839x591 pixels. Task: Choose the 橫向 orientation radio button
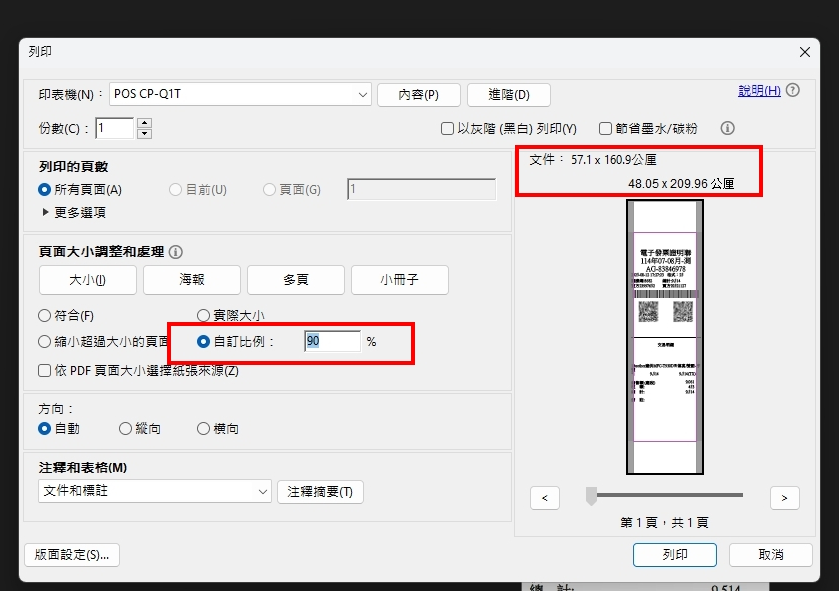[204, 429]
